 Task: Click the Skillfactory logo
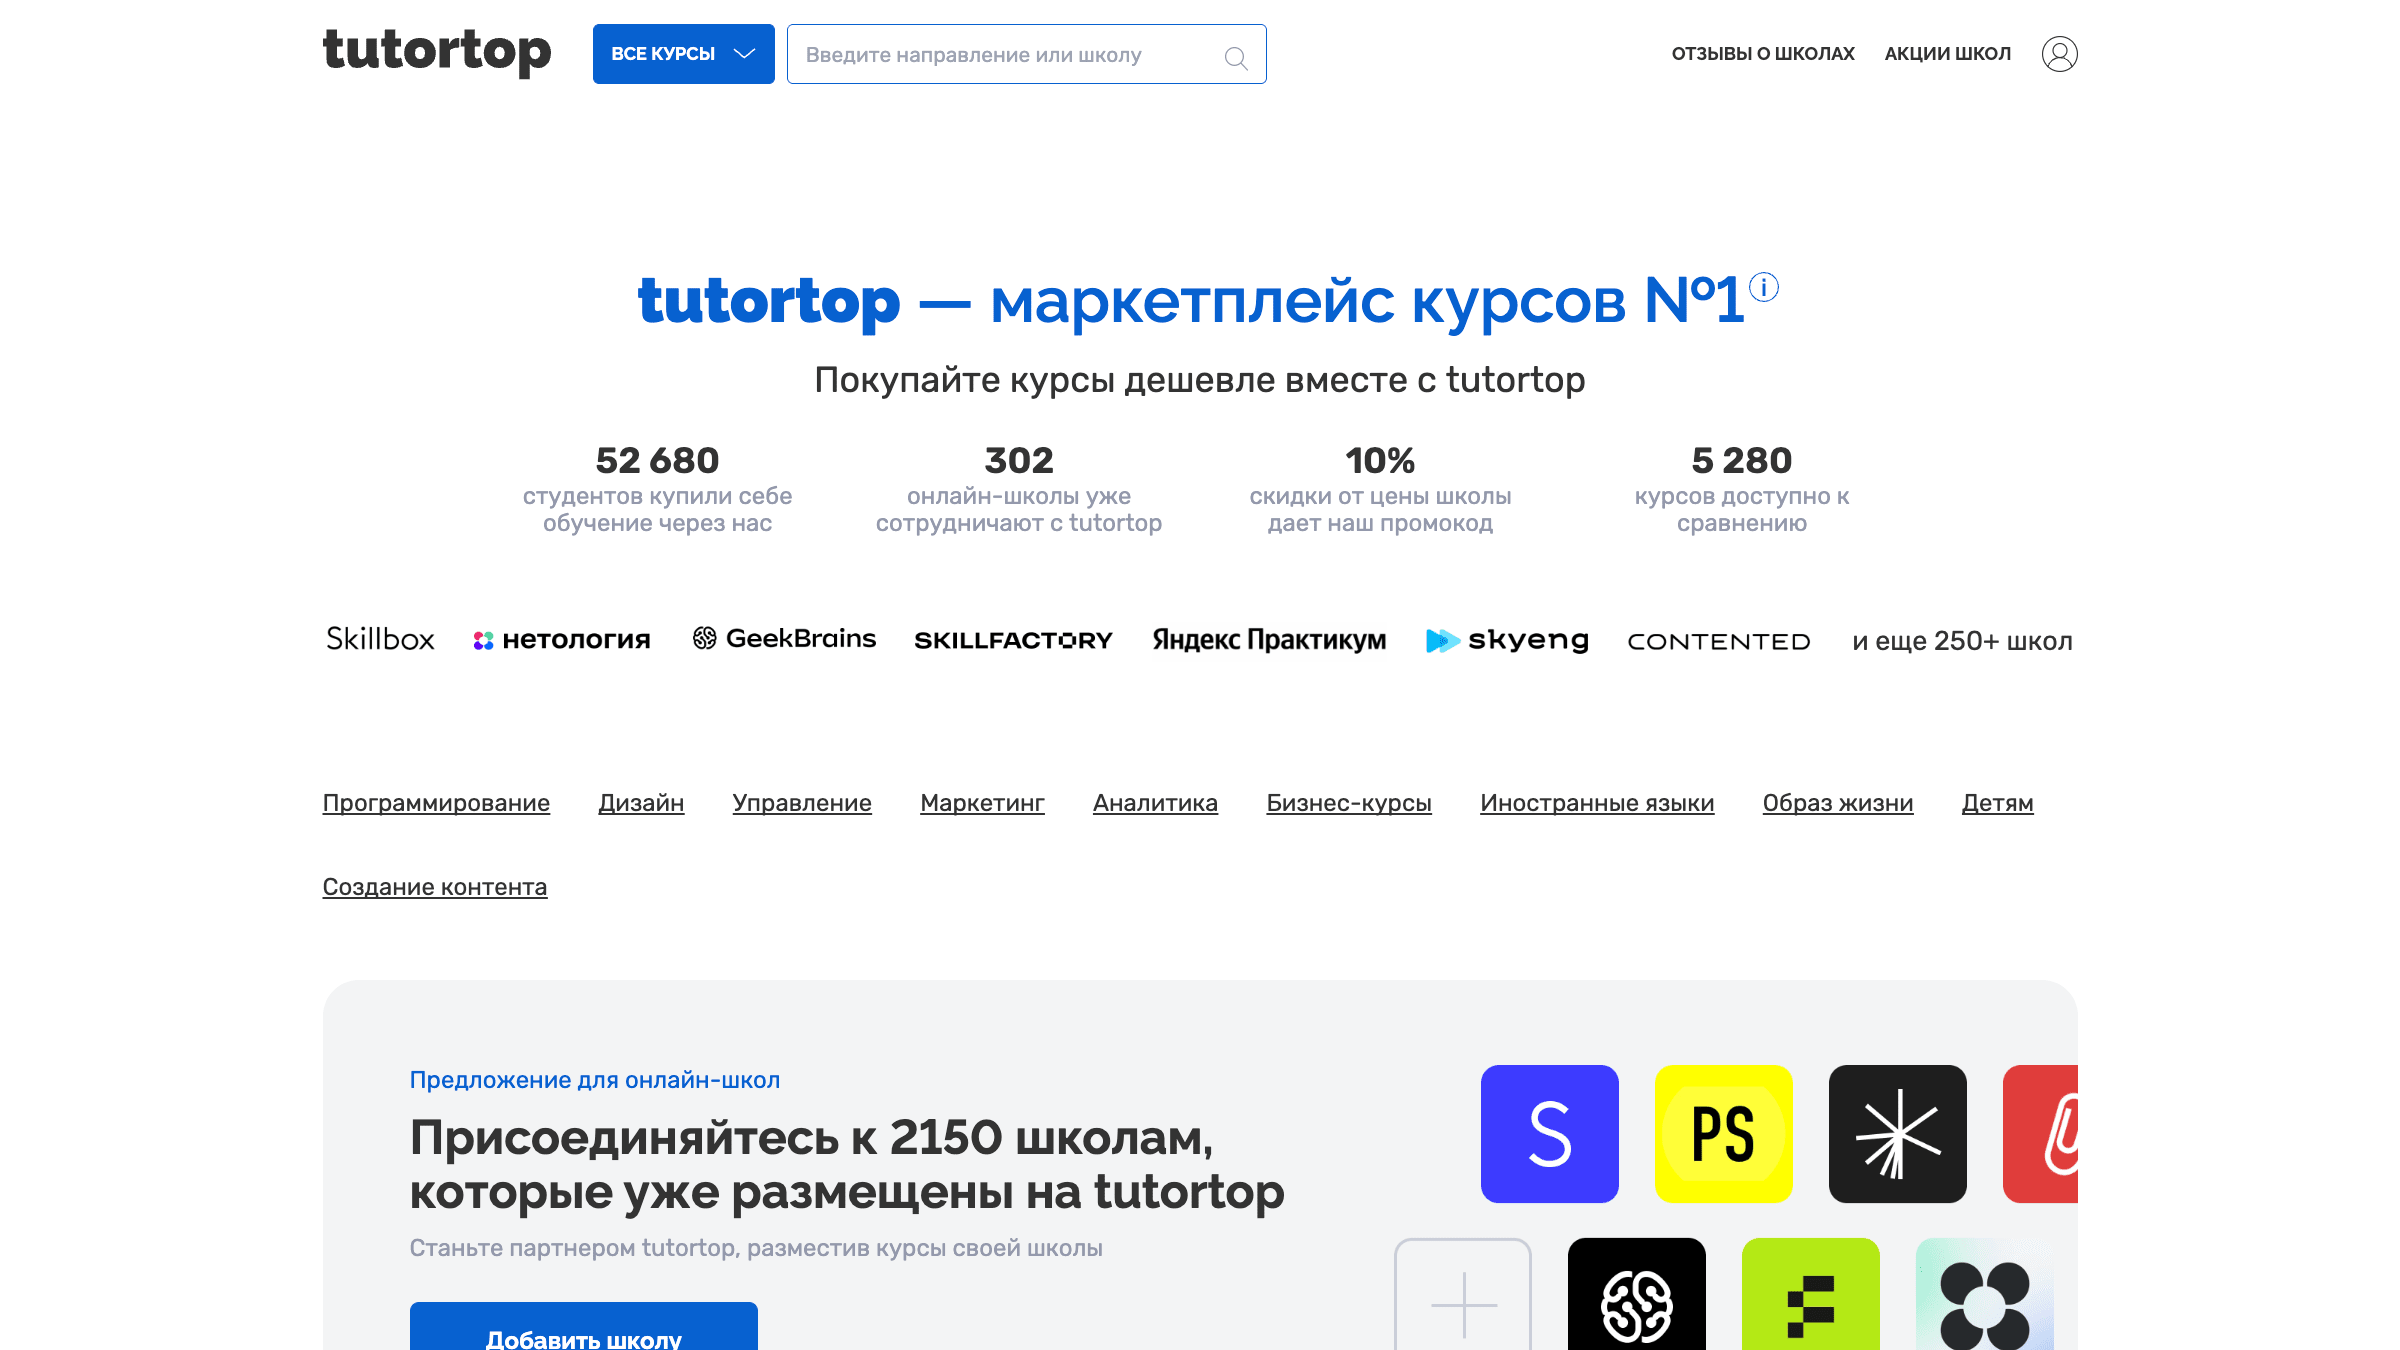click(1013, 639)
